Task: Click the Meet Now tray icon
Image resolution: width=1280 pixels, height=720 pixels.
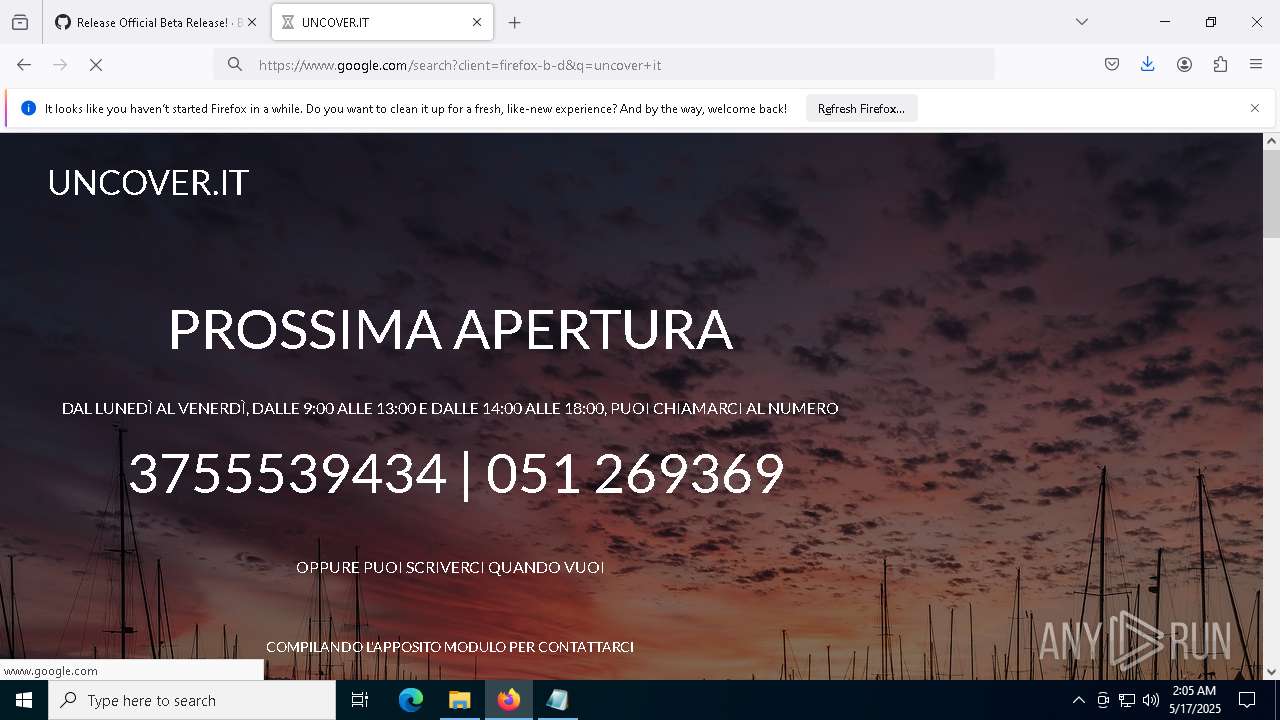Action: (x=1103, y=700)
